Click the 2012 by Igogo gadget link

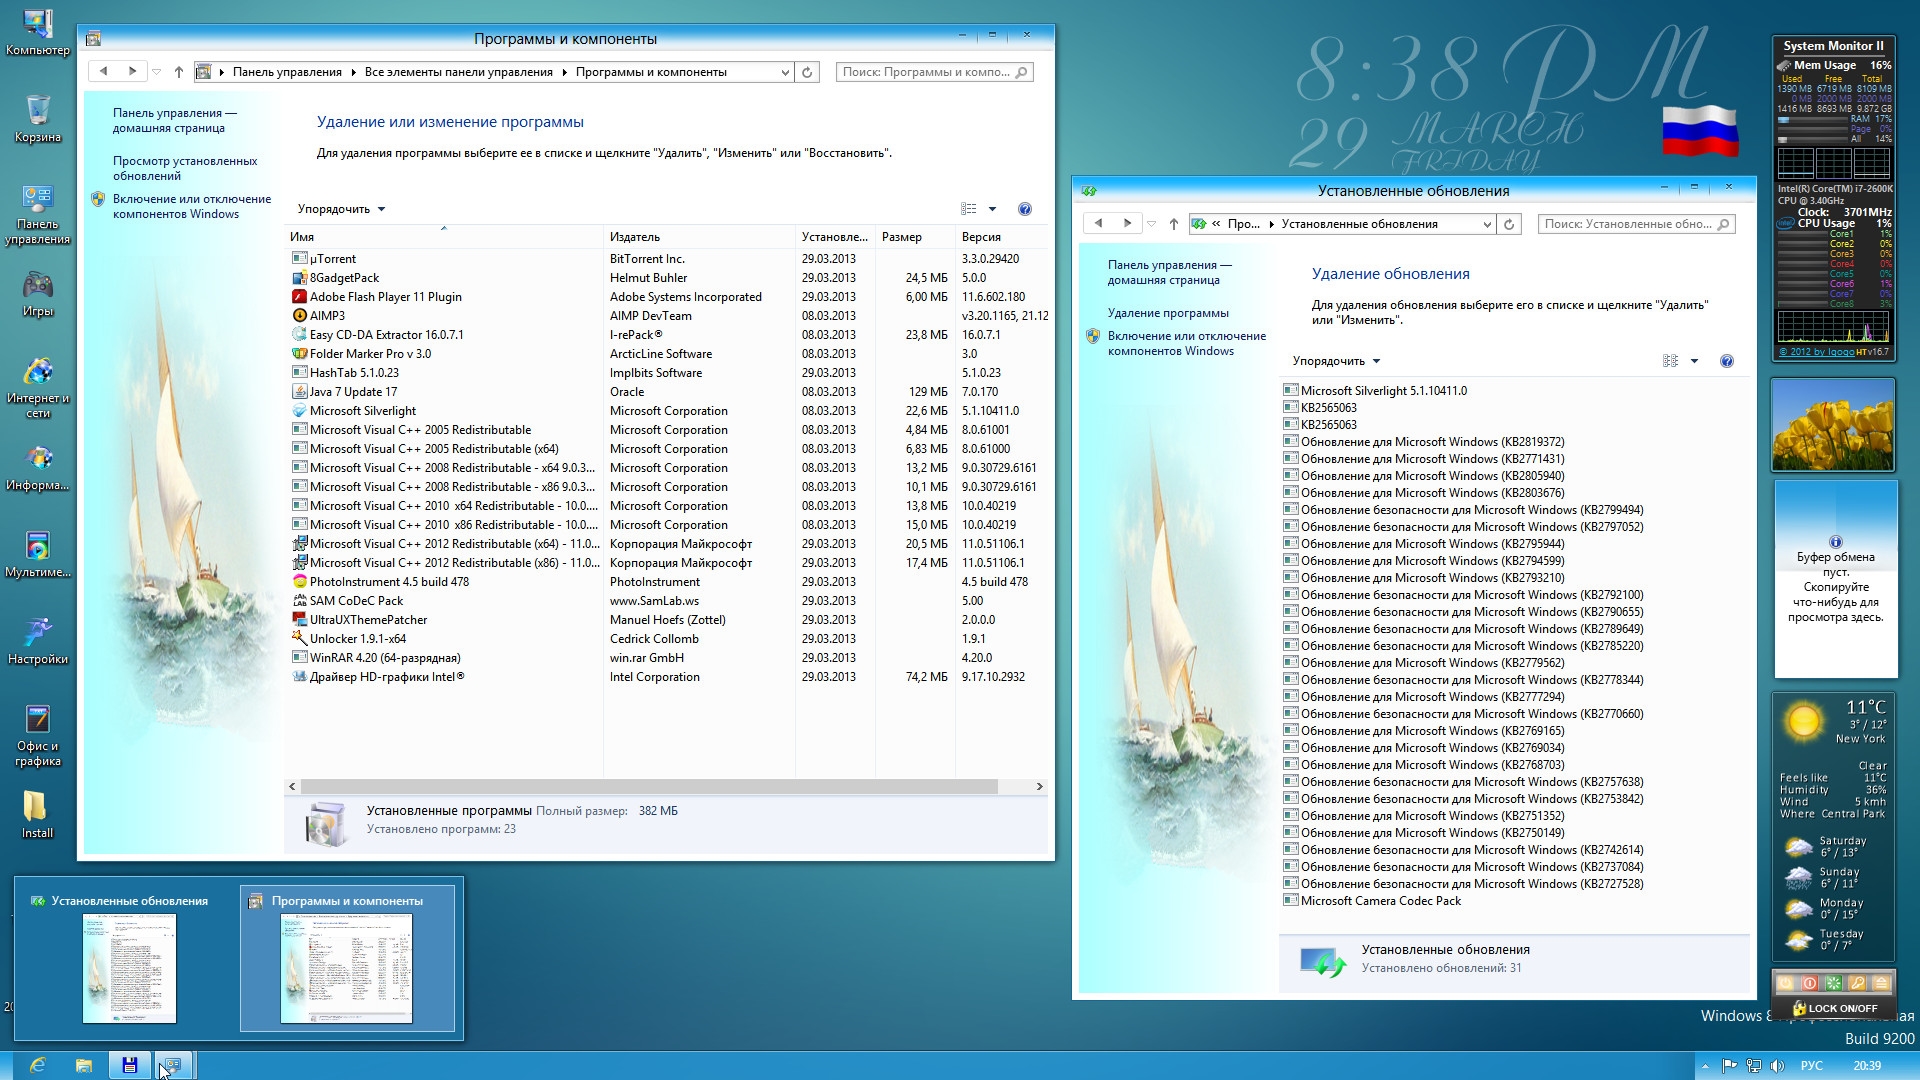pos(1817,352)
